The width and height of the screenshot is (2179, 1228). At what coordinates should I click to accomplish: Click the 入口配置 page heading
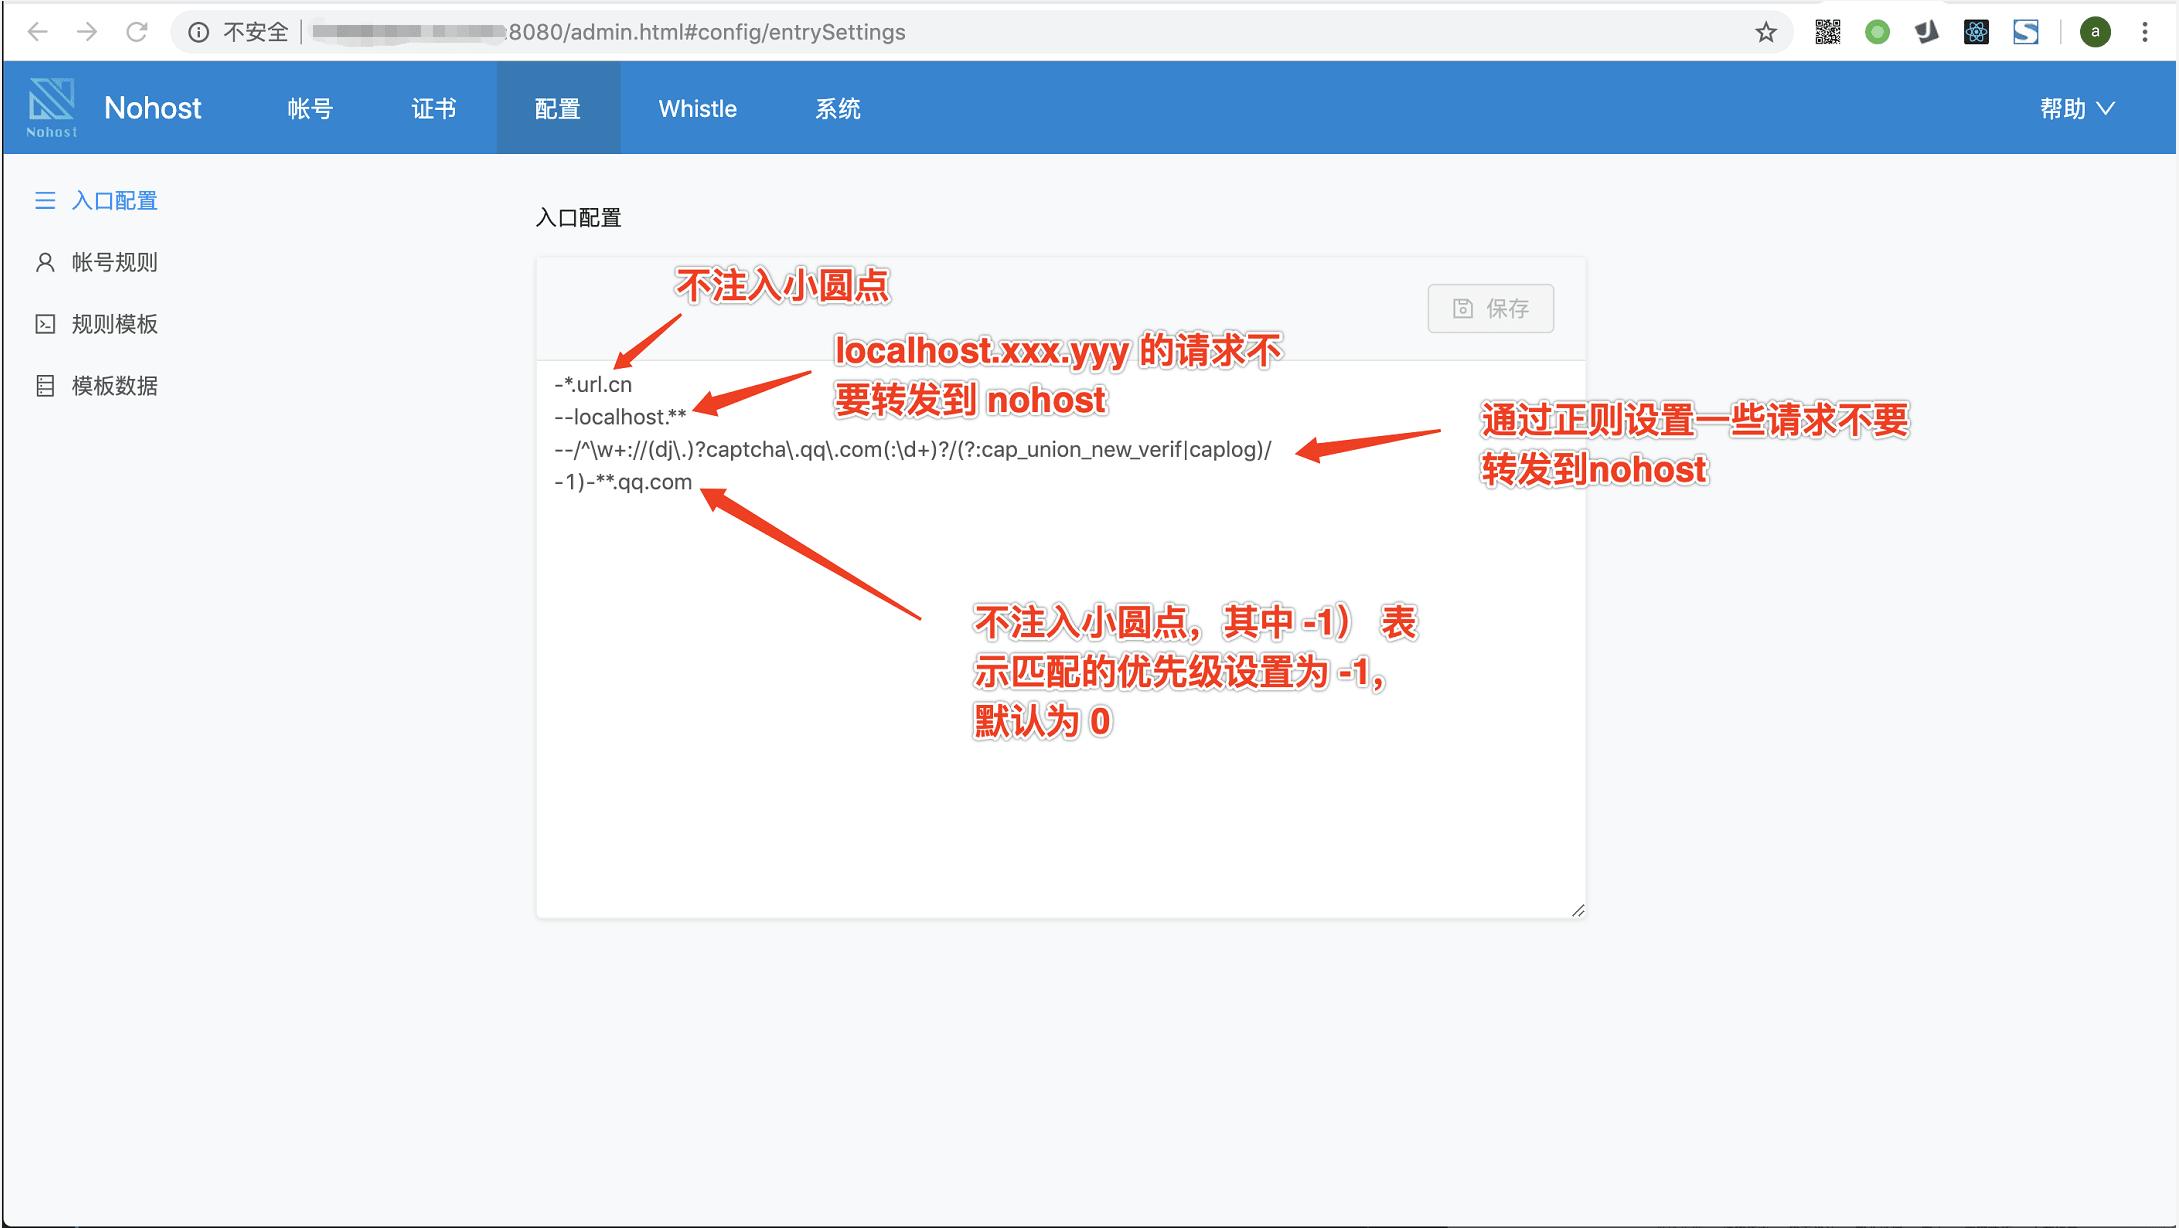578,218
